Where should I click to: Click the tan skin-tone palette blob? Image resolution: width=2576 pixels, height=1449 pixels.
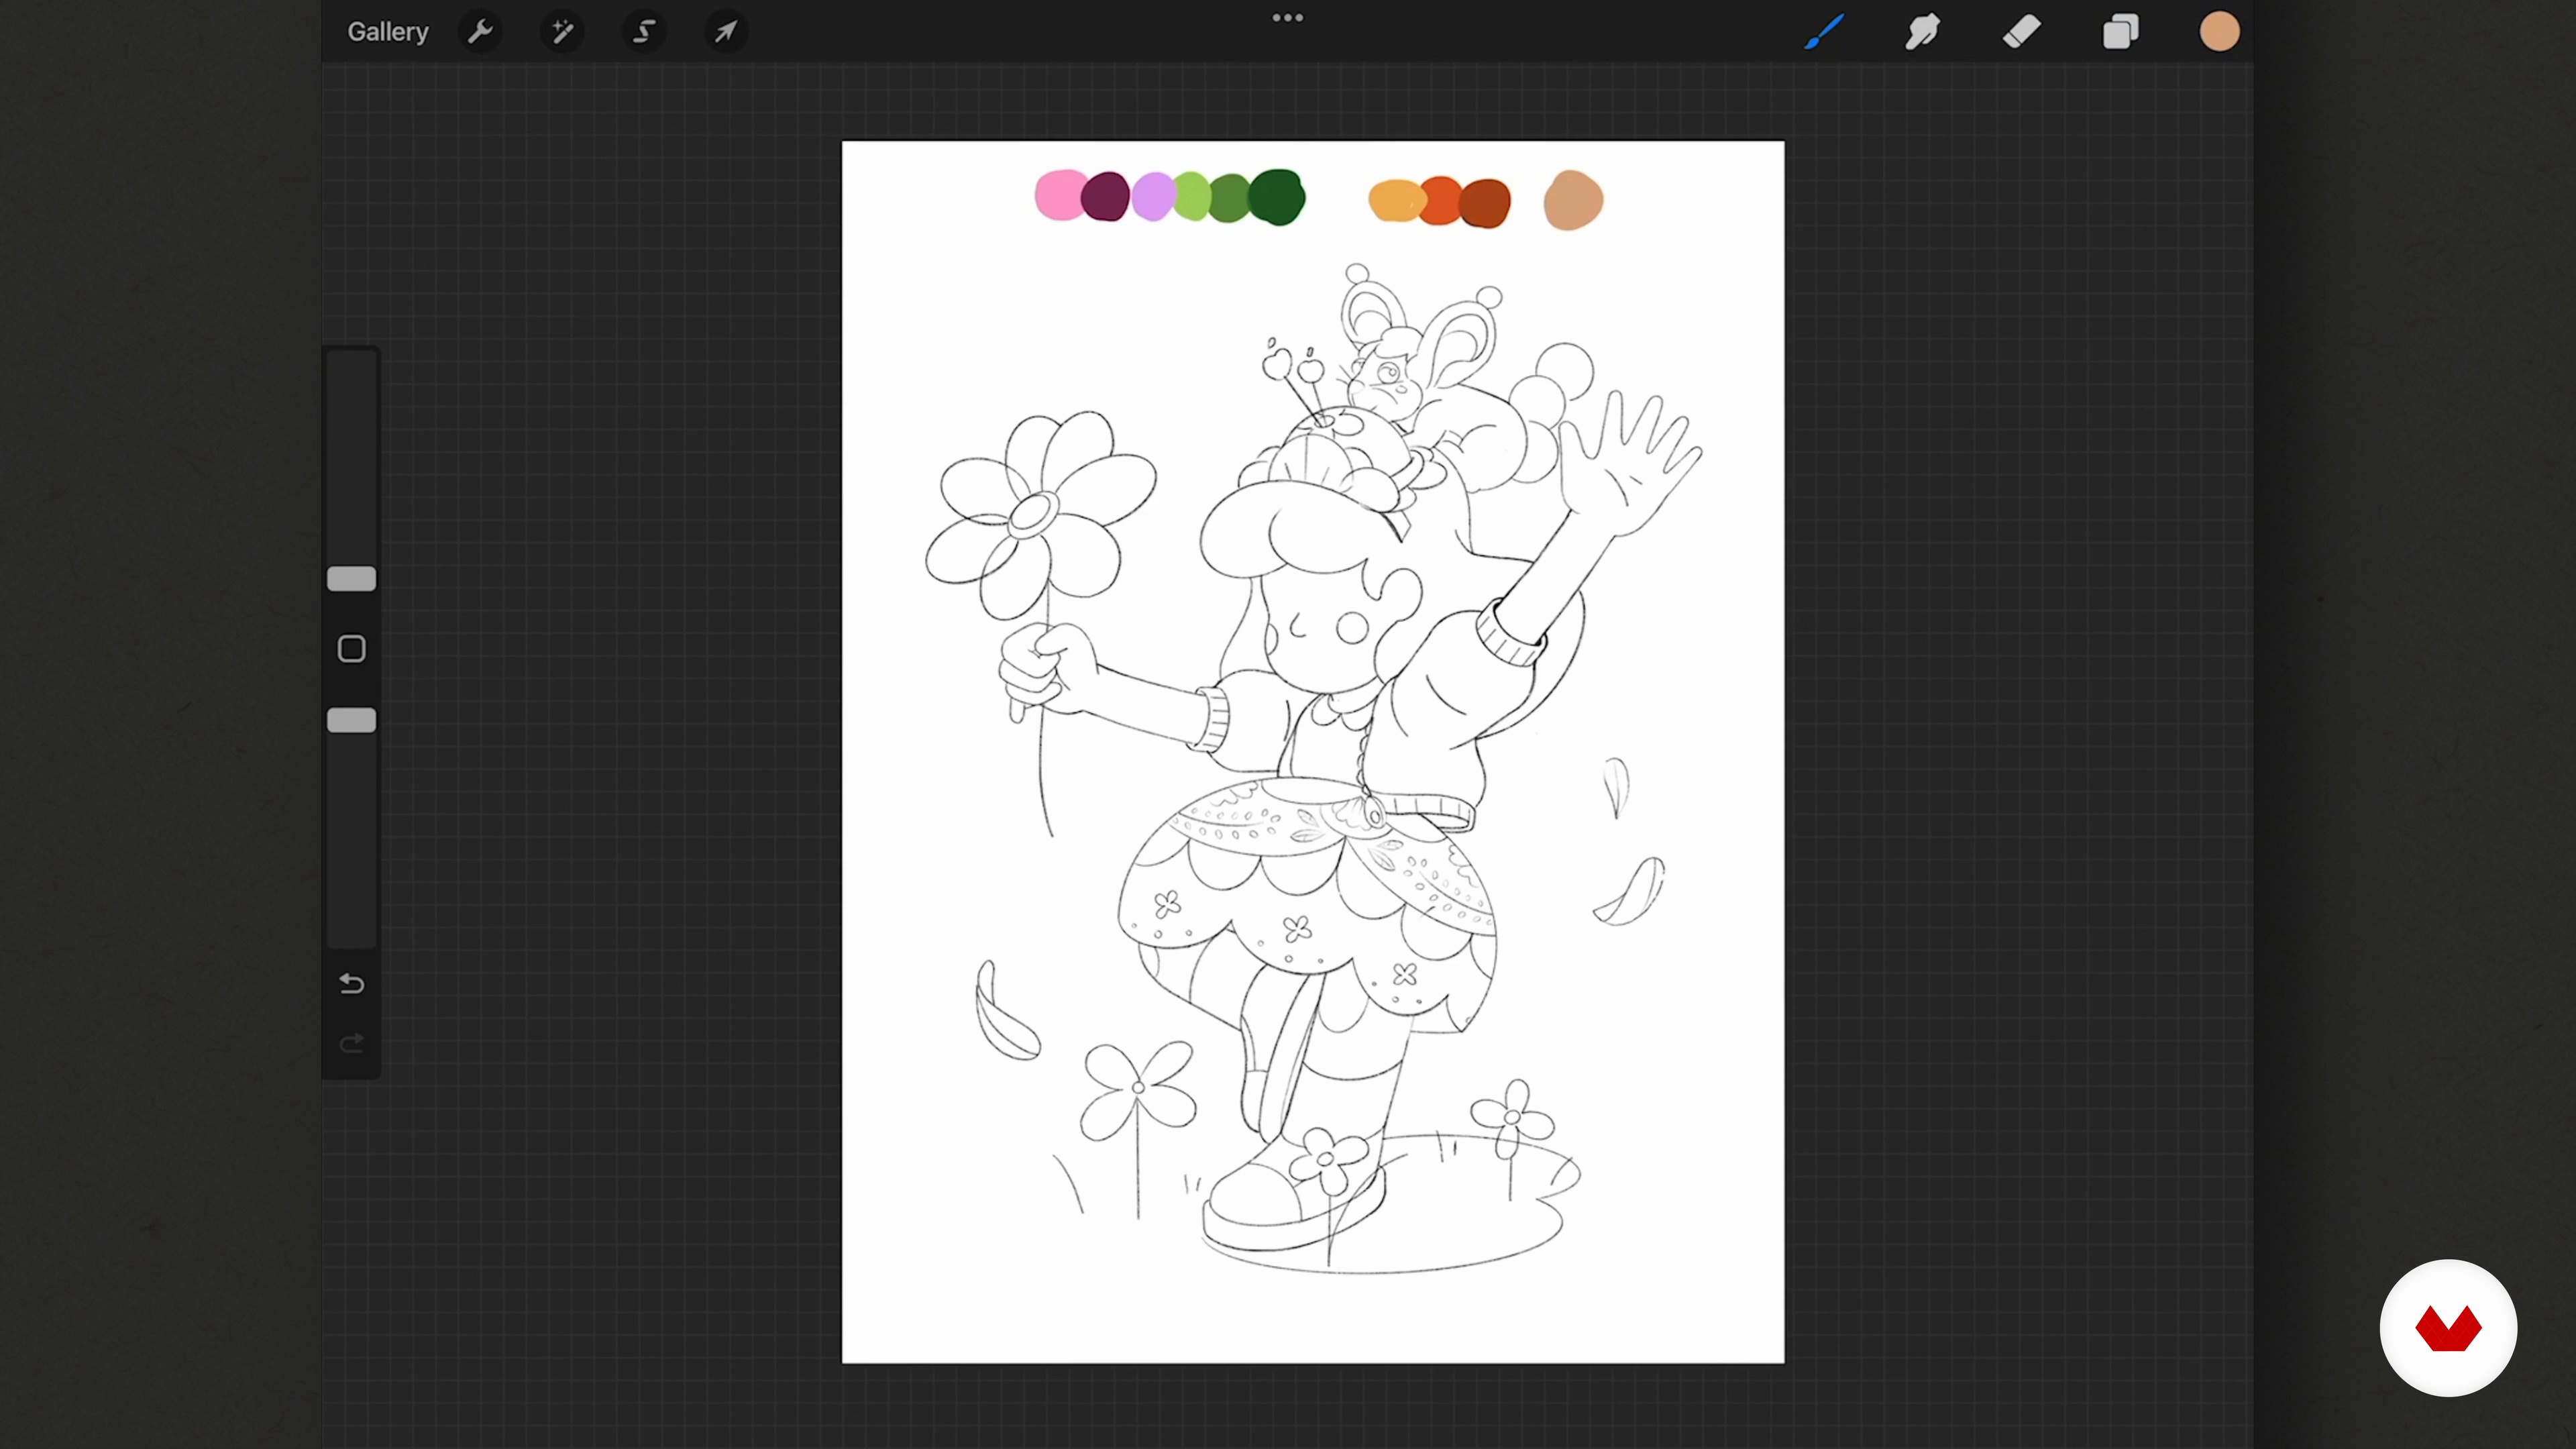pos(1573,200)
